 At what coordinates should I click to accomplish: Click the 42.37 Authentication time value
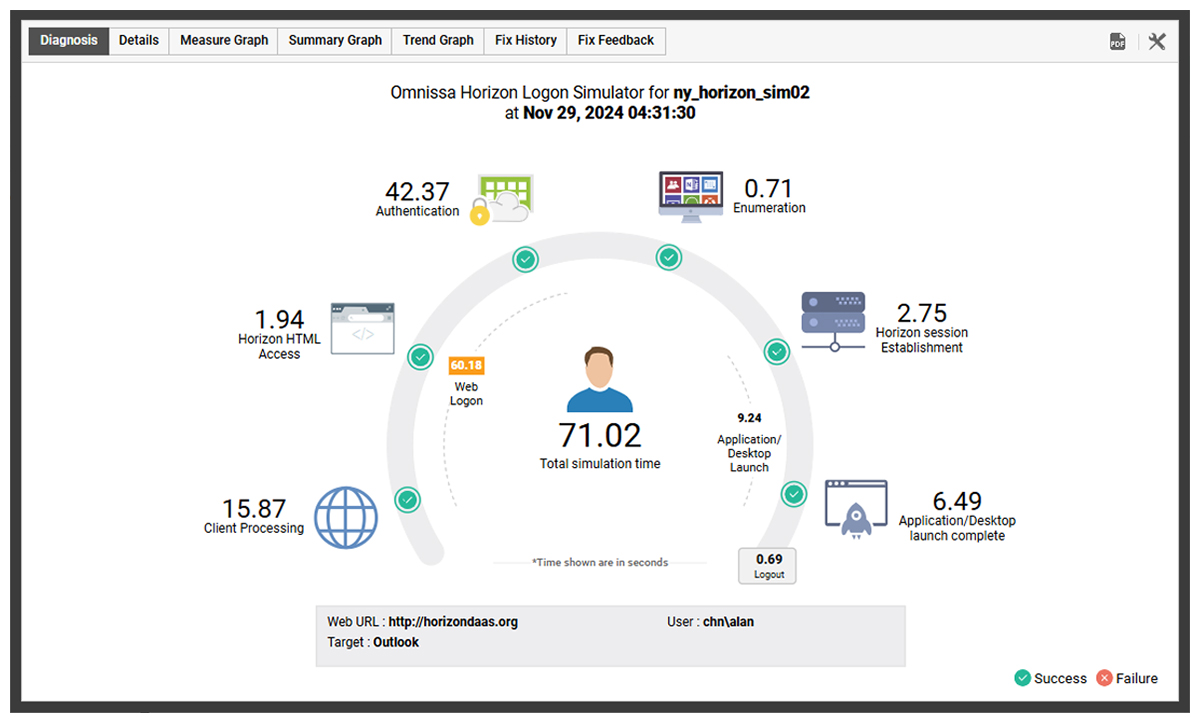[418, 191]
